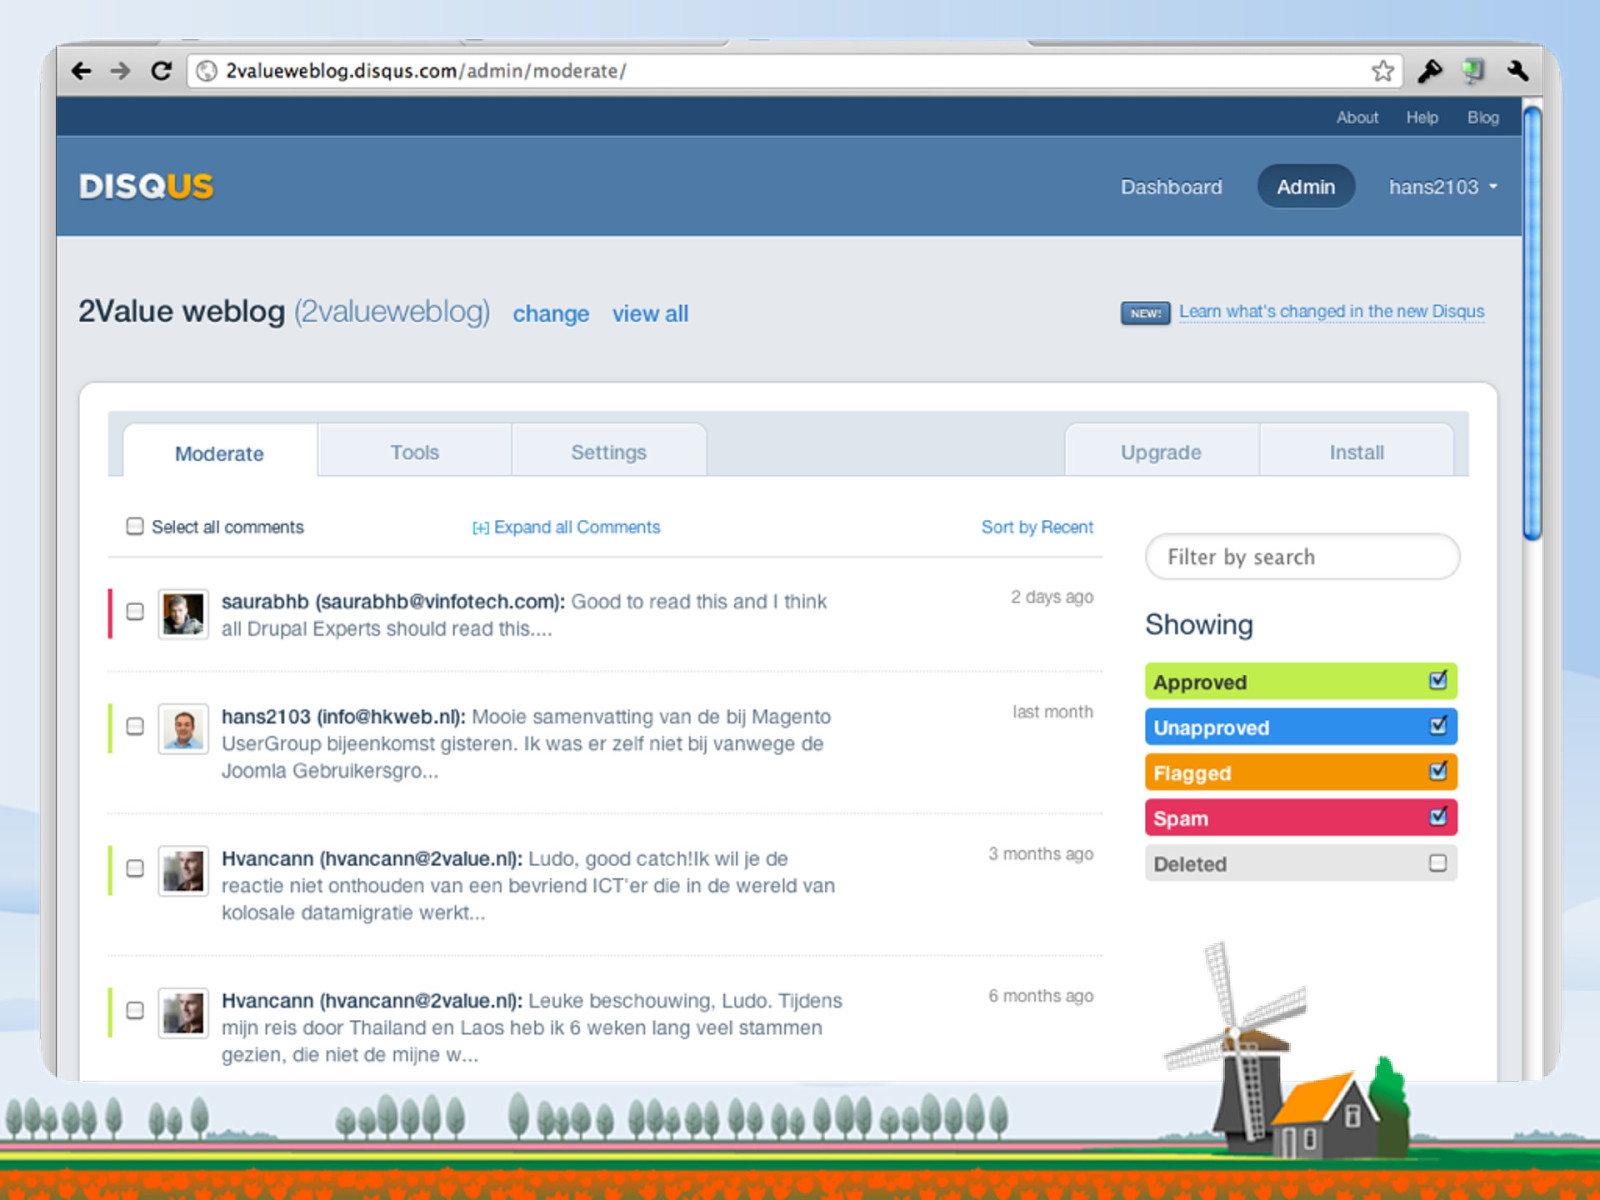Click the '2 days ago' timestamp
Image resolution: width=1600 pixels, height=1200 pixels.
1052,597
